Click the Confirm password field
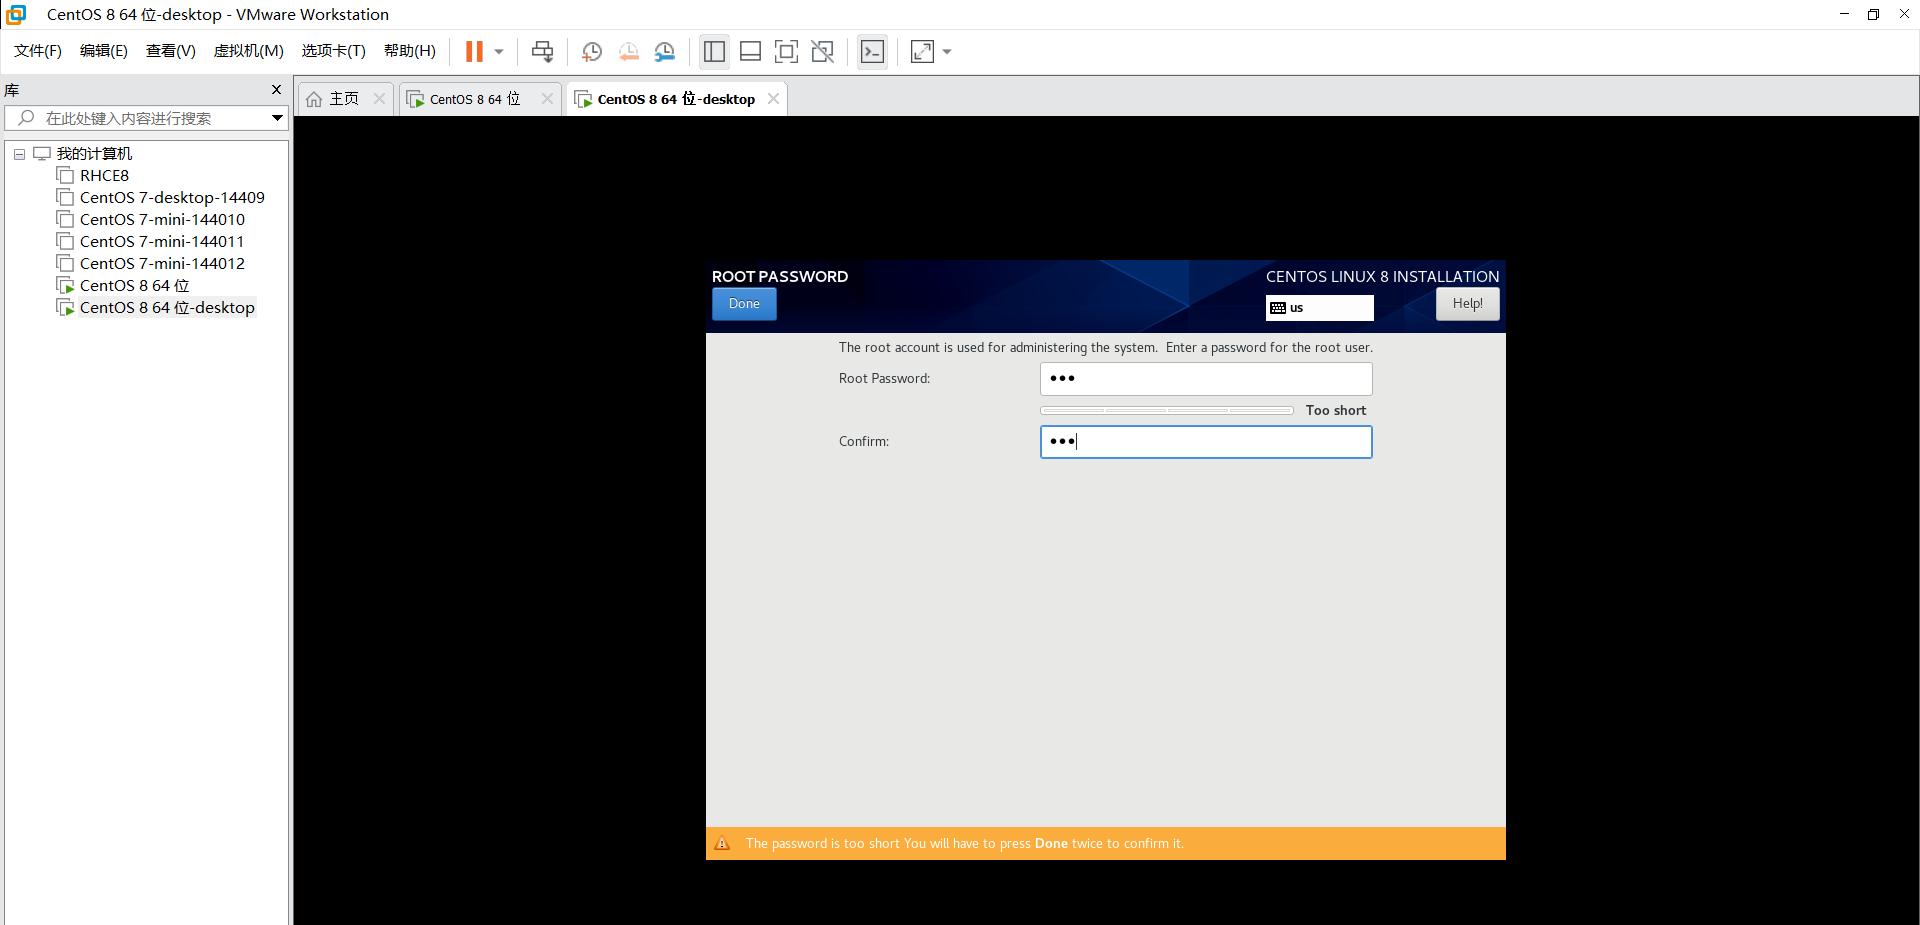The image size is (1920, 925). [x=1206, y=442]
